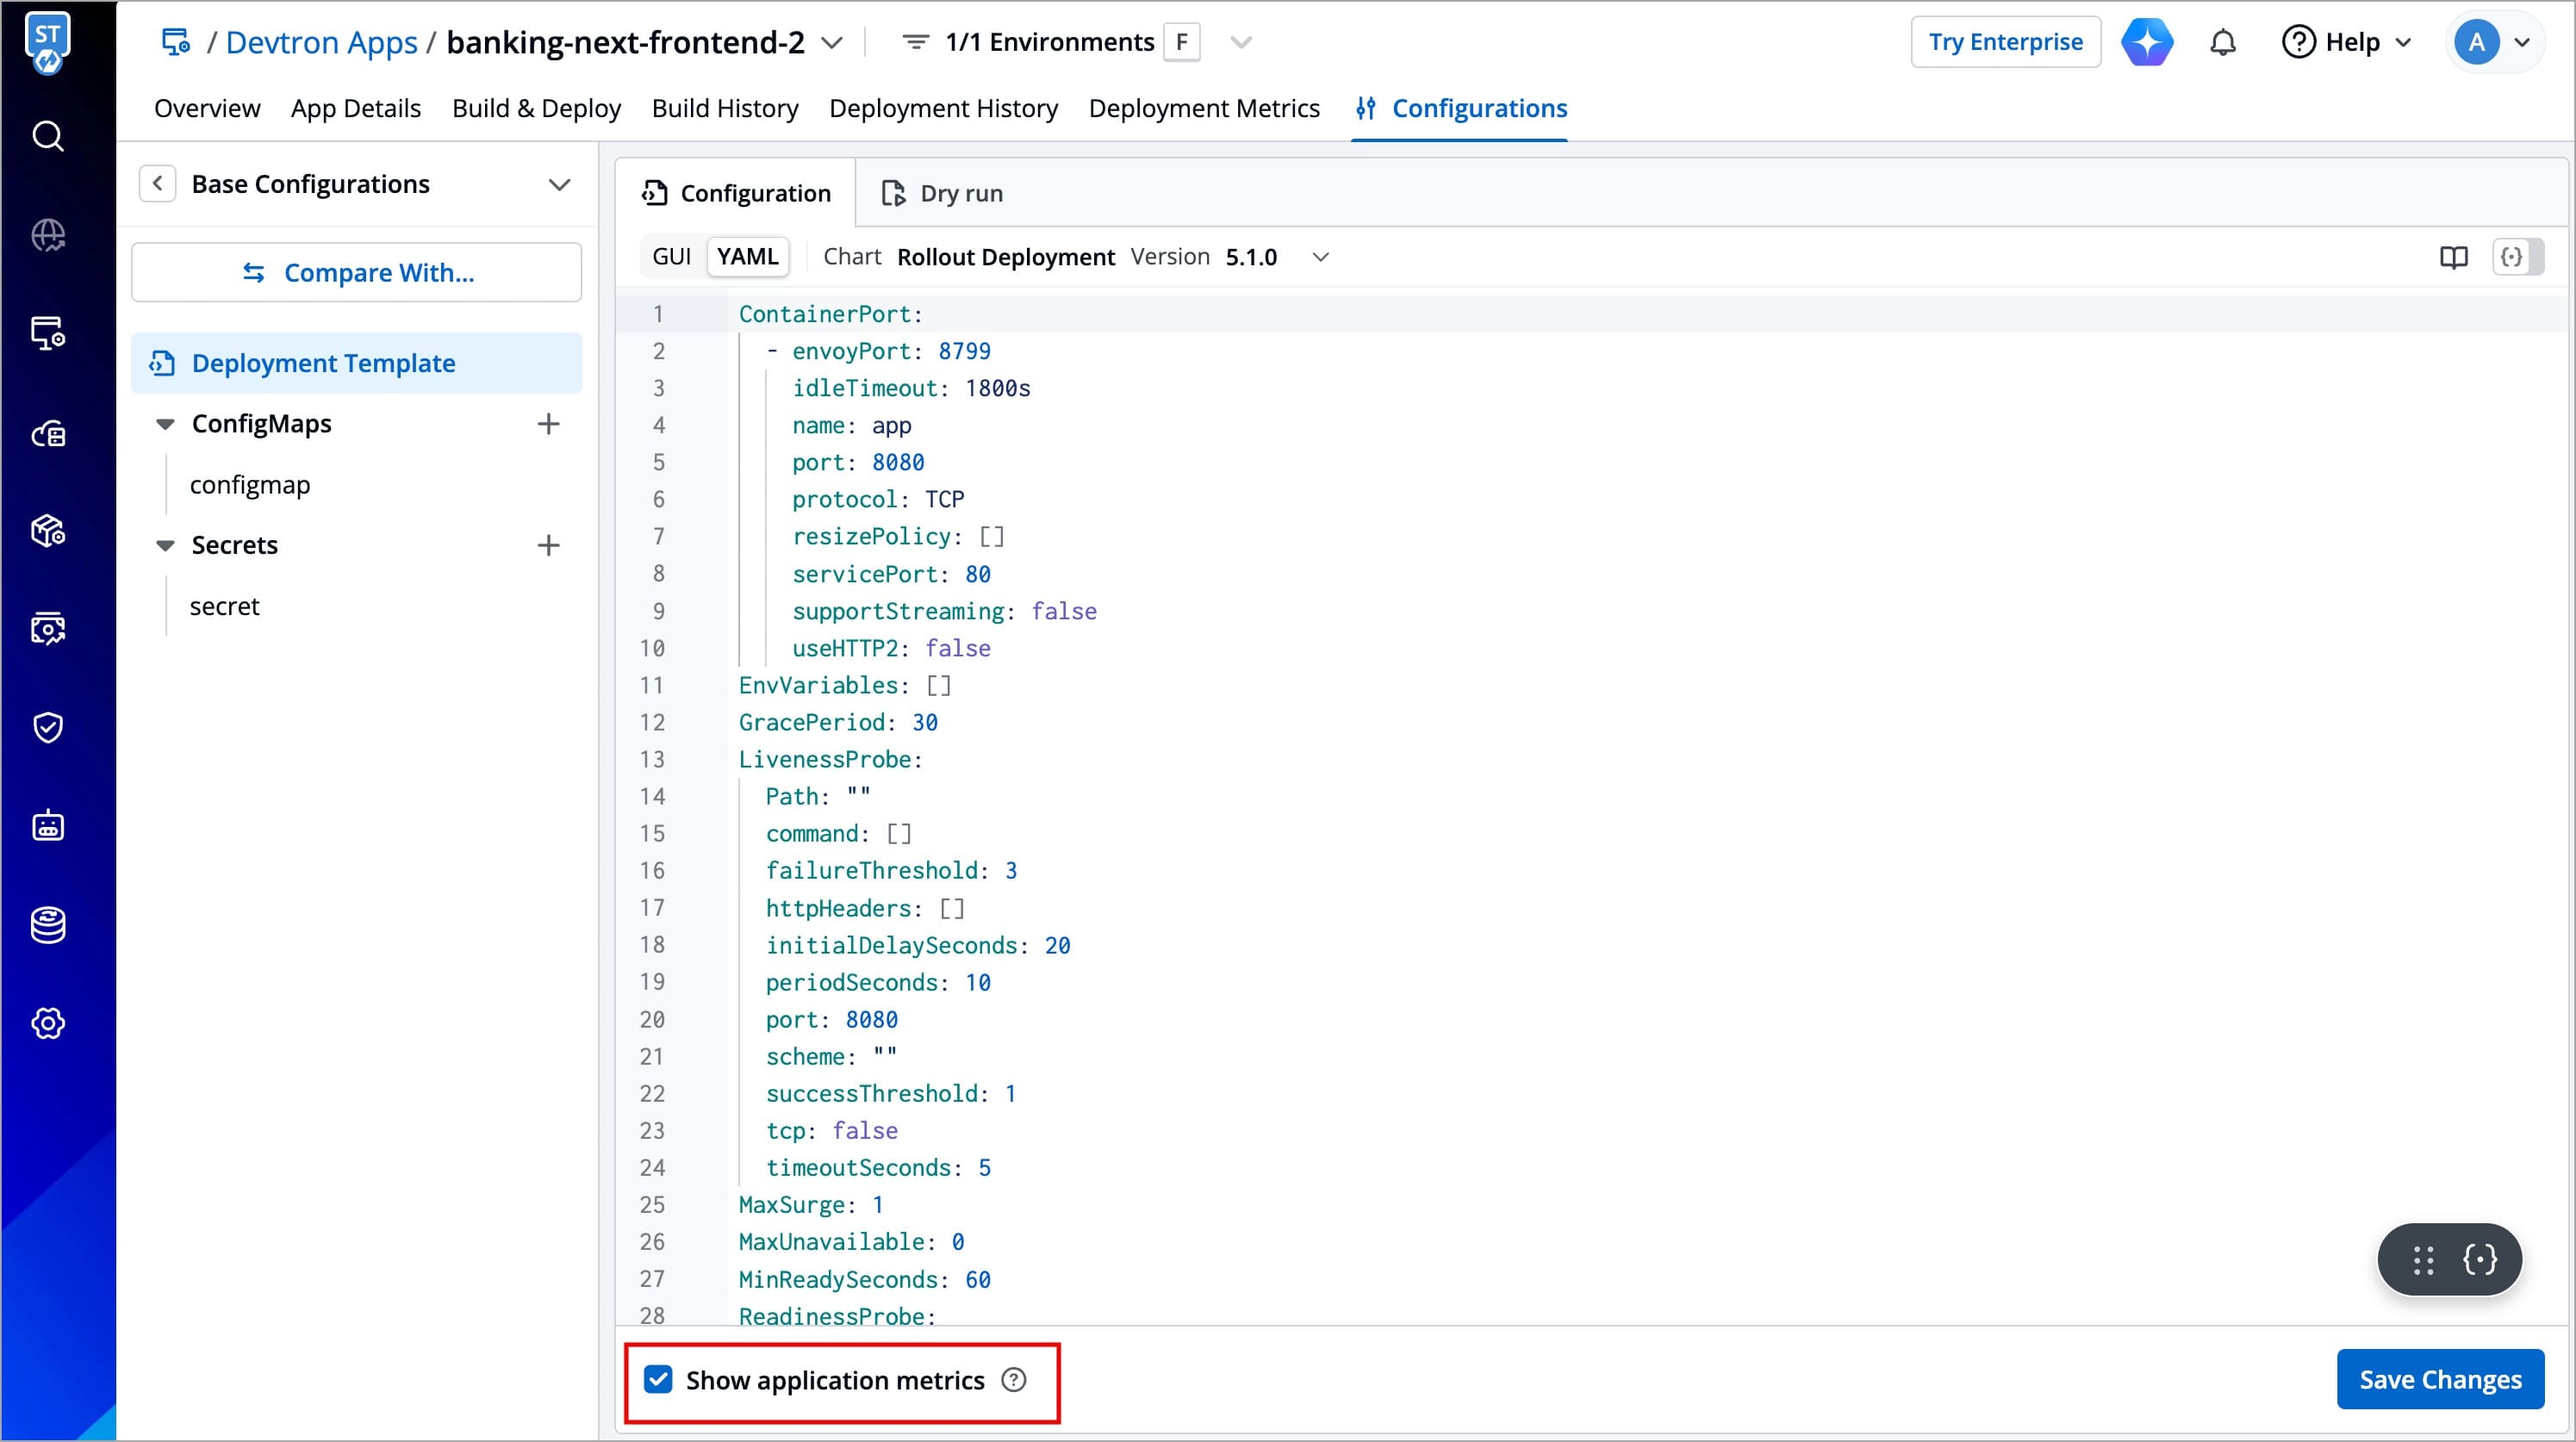2576x1442 pixels.
Task: Open the readme book icon in editor toolbar
Action: click(2453, 257)
